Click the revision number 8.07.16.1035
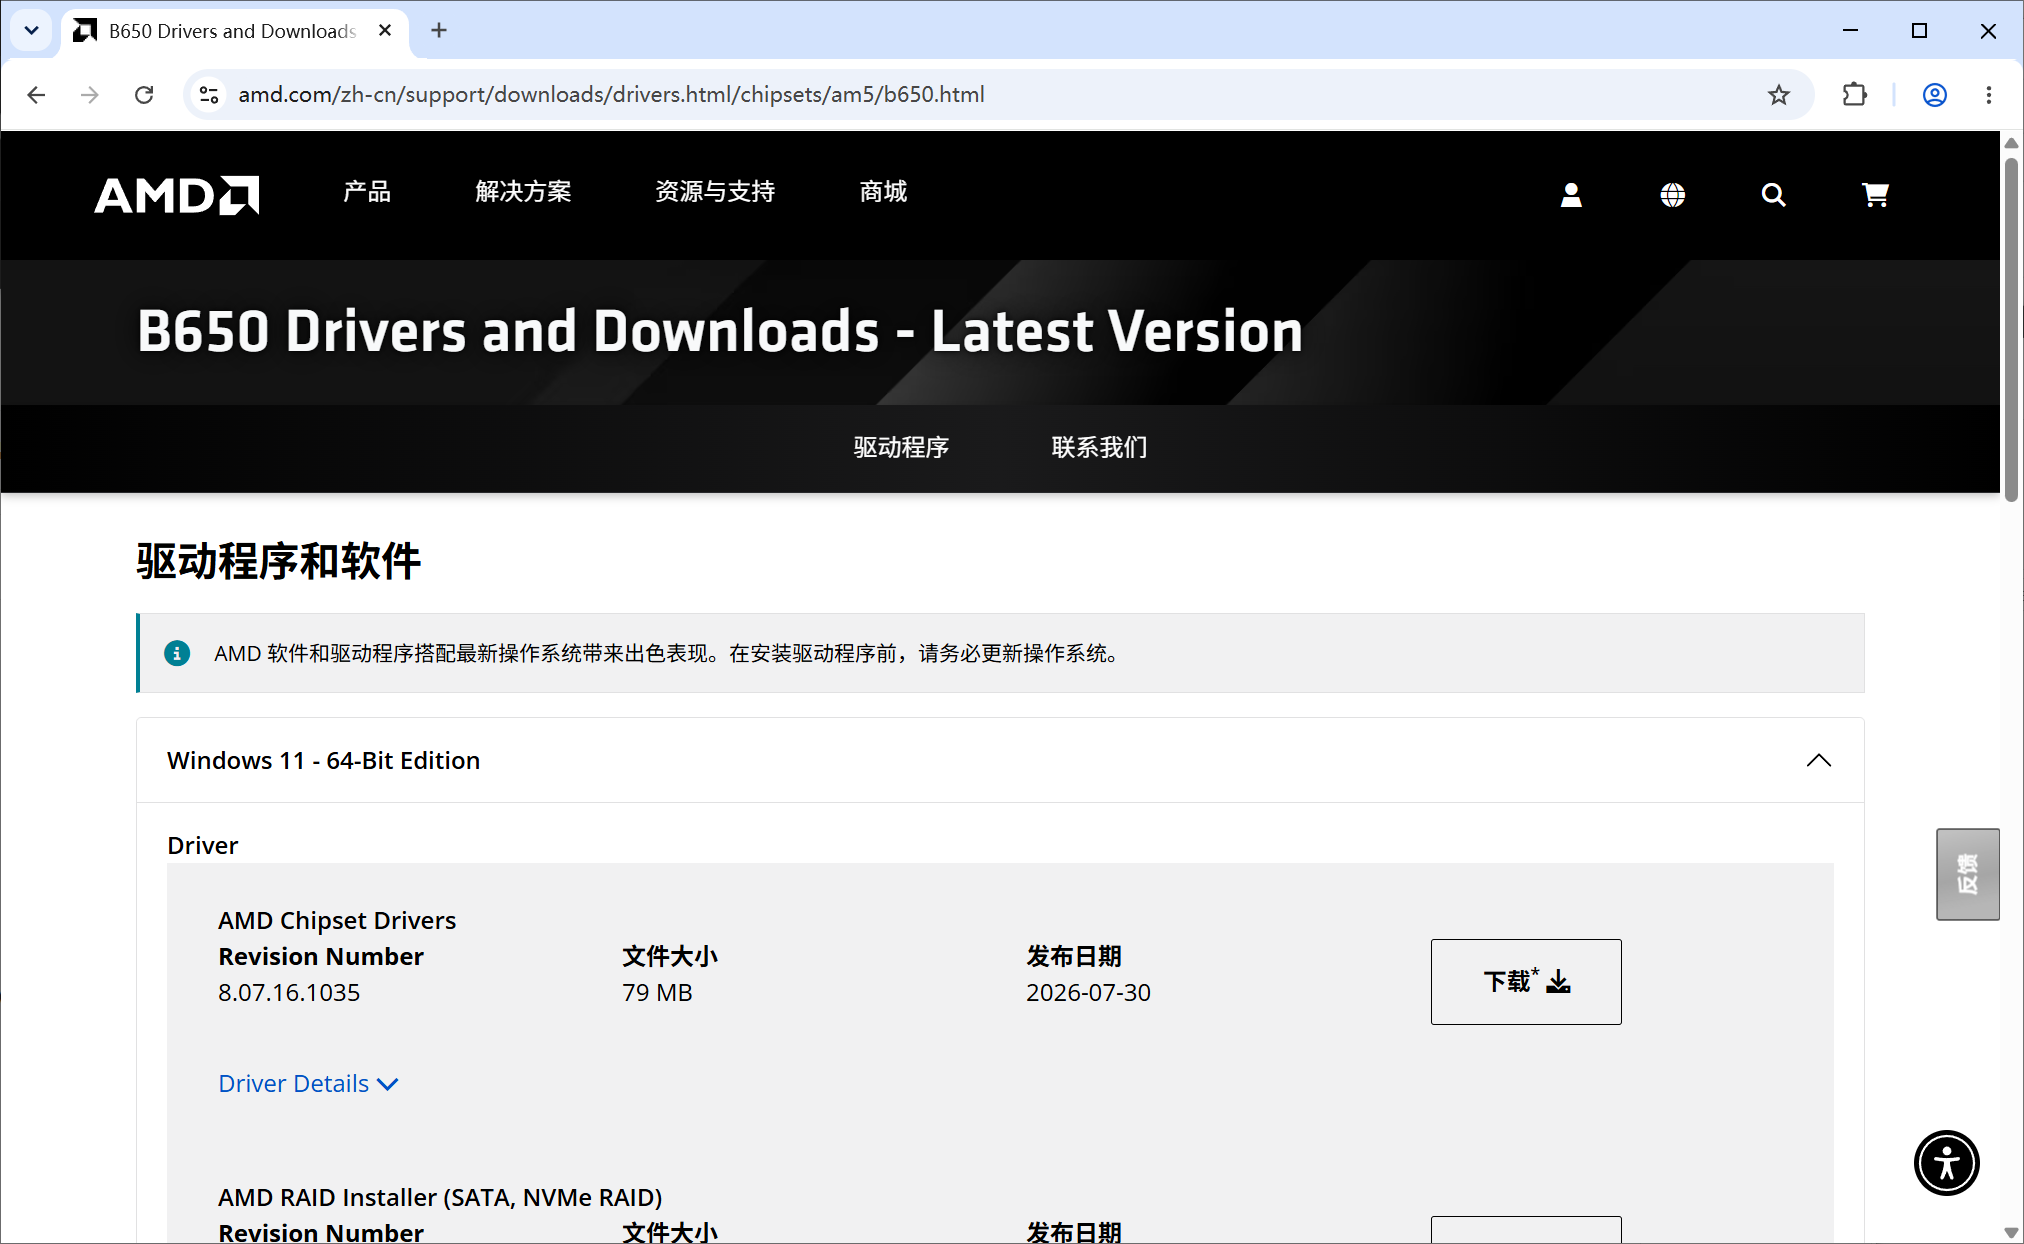 (x=289, y=993)
